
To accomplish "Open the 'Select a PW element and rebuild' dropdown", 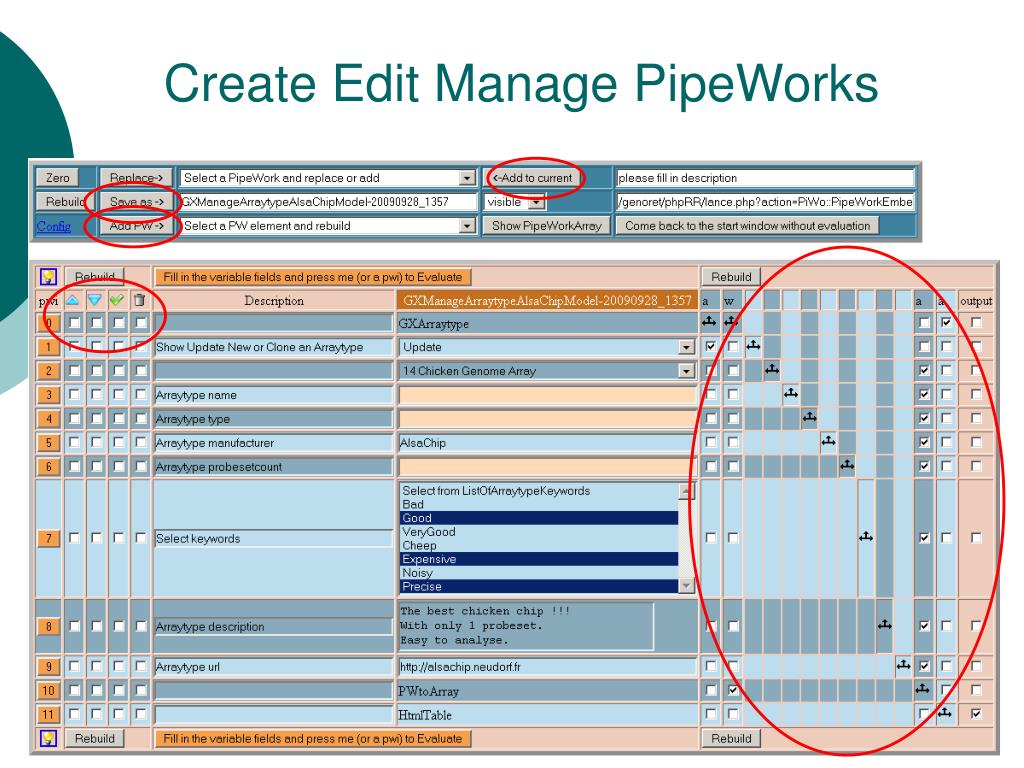I will (x=466, y=226).
